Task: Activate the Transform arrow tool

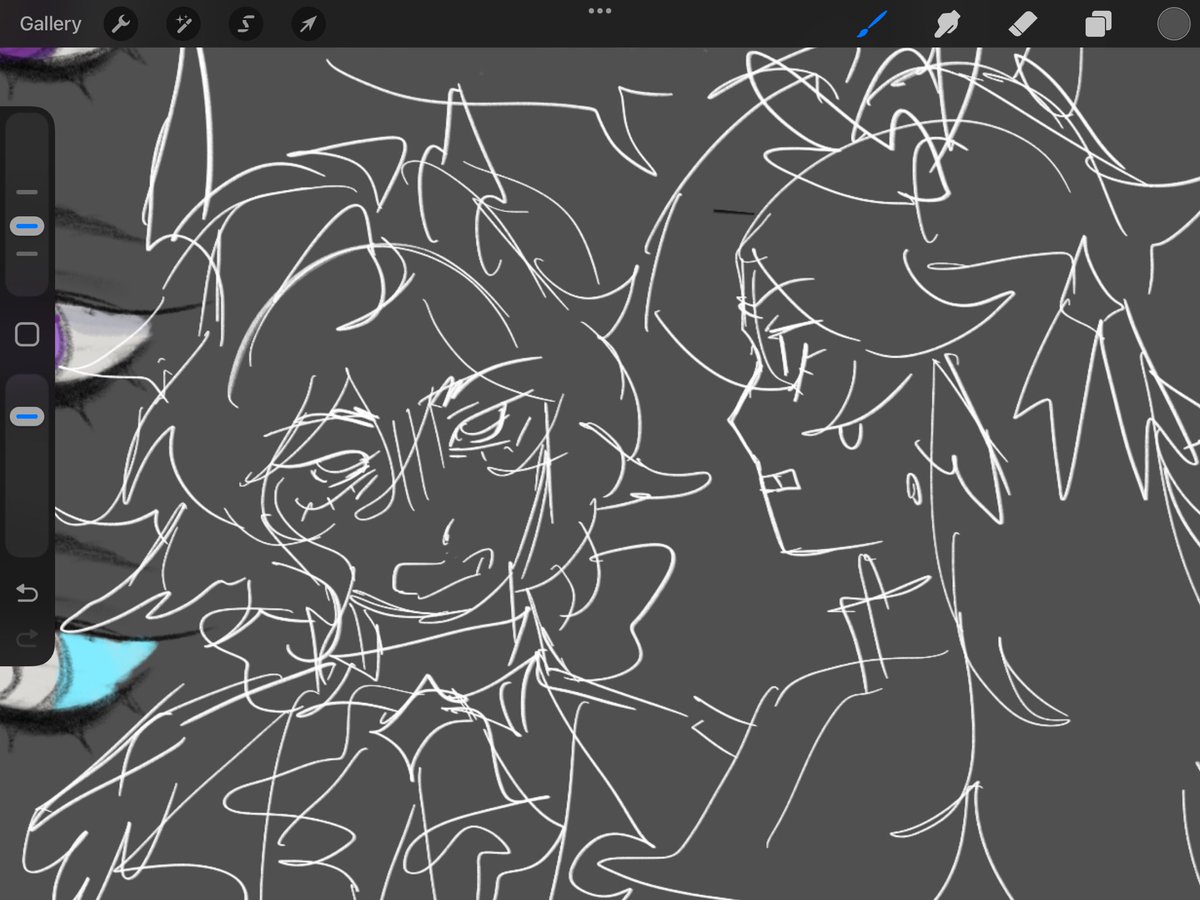Action: tap(308, 24)
